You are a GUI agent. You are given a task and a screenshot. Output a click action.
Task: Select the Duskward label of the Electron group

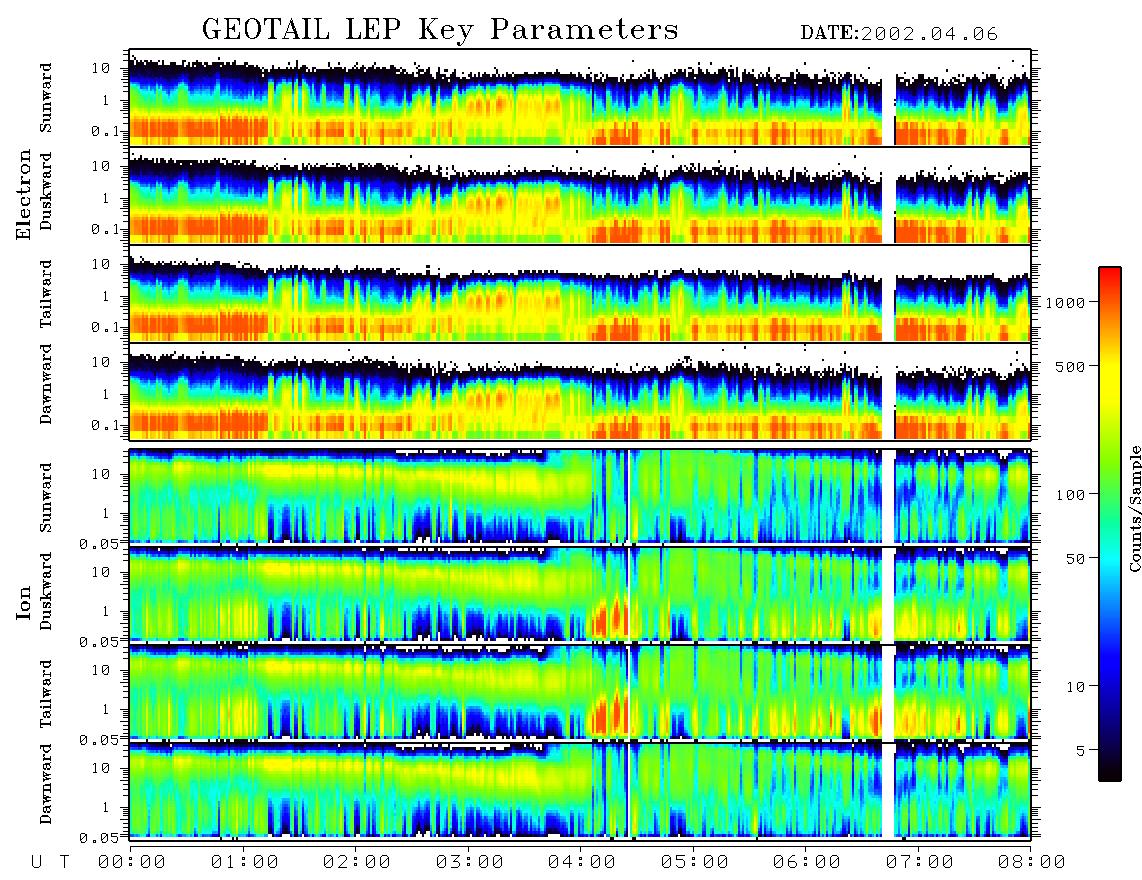pyautogui.click(x=46, y=191)
